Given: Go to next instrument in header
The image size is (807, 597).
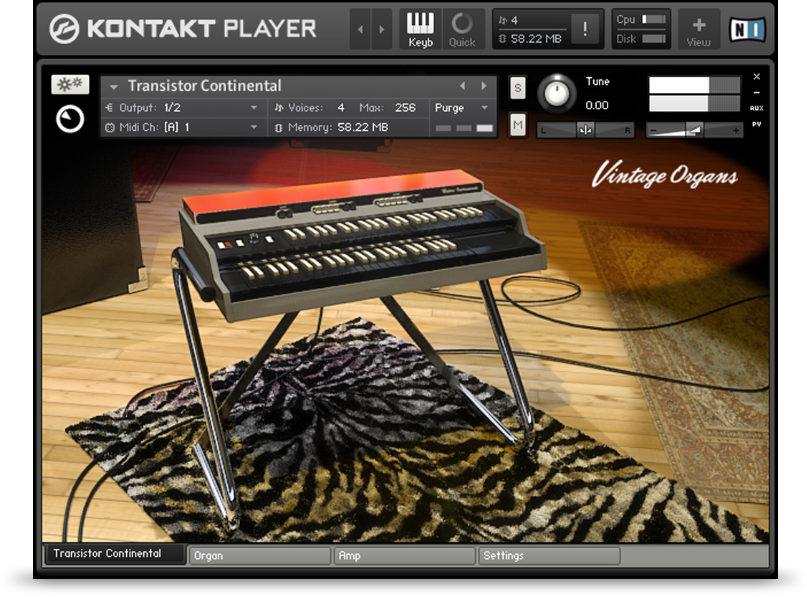Looking at the screenshot, I should 381,29.
